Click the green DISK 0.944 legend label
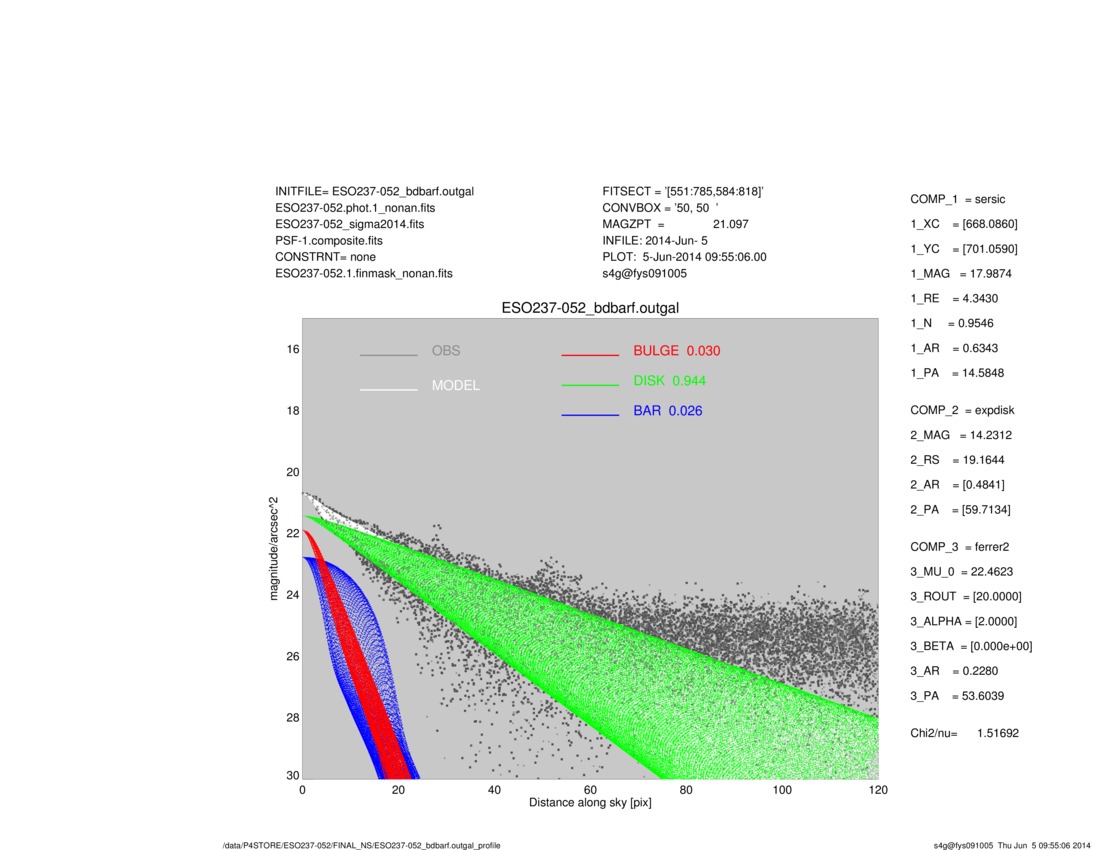The height and width of the screenshot is (850, 1100). pyautogui.click(x=669, y=381)
